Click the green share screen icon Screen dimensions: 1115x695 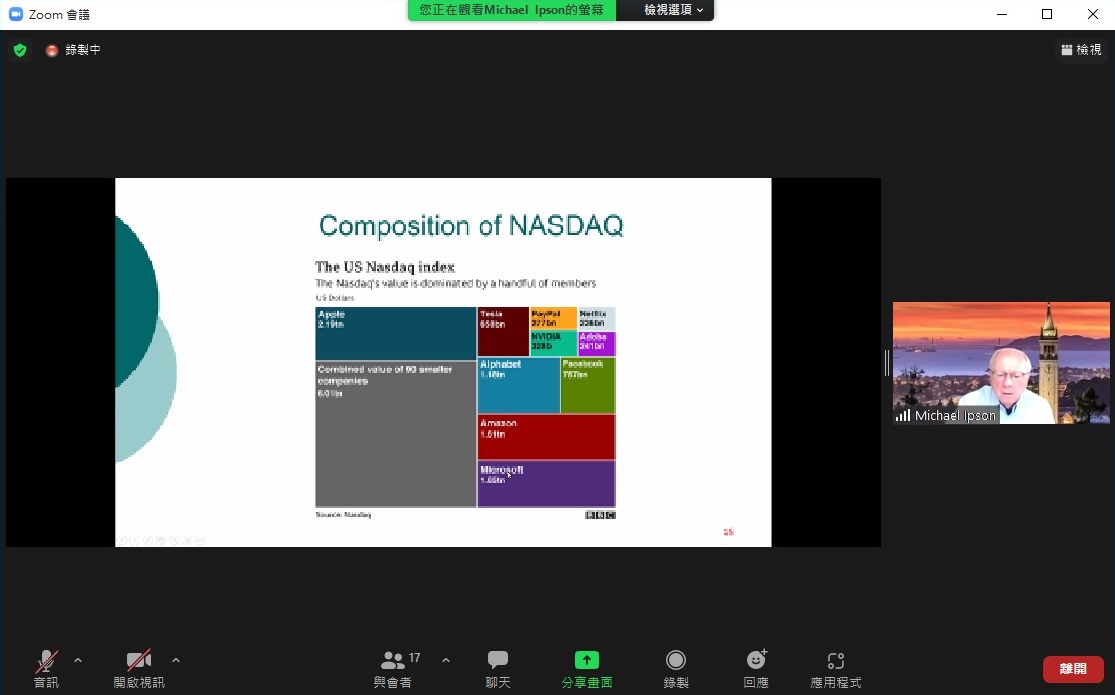586,660
